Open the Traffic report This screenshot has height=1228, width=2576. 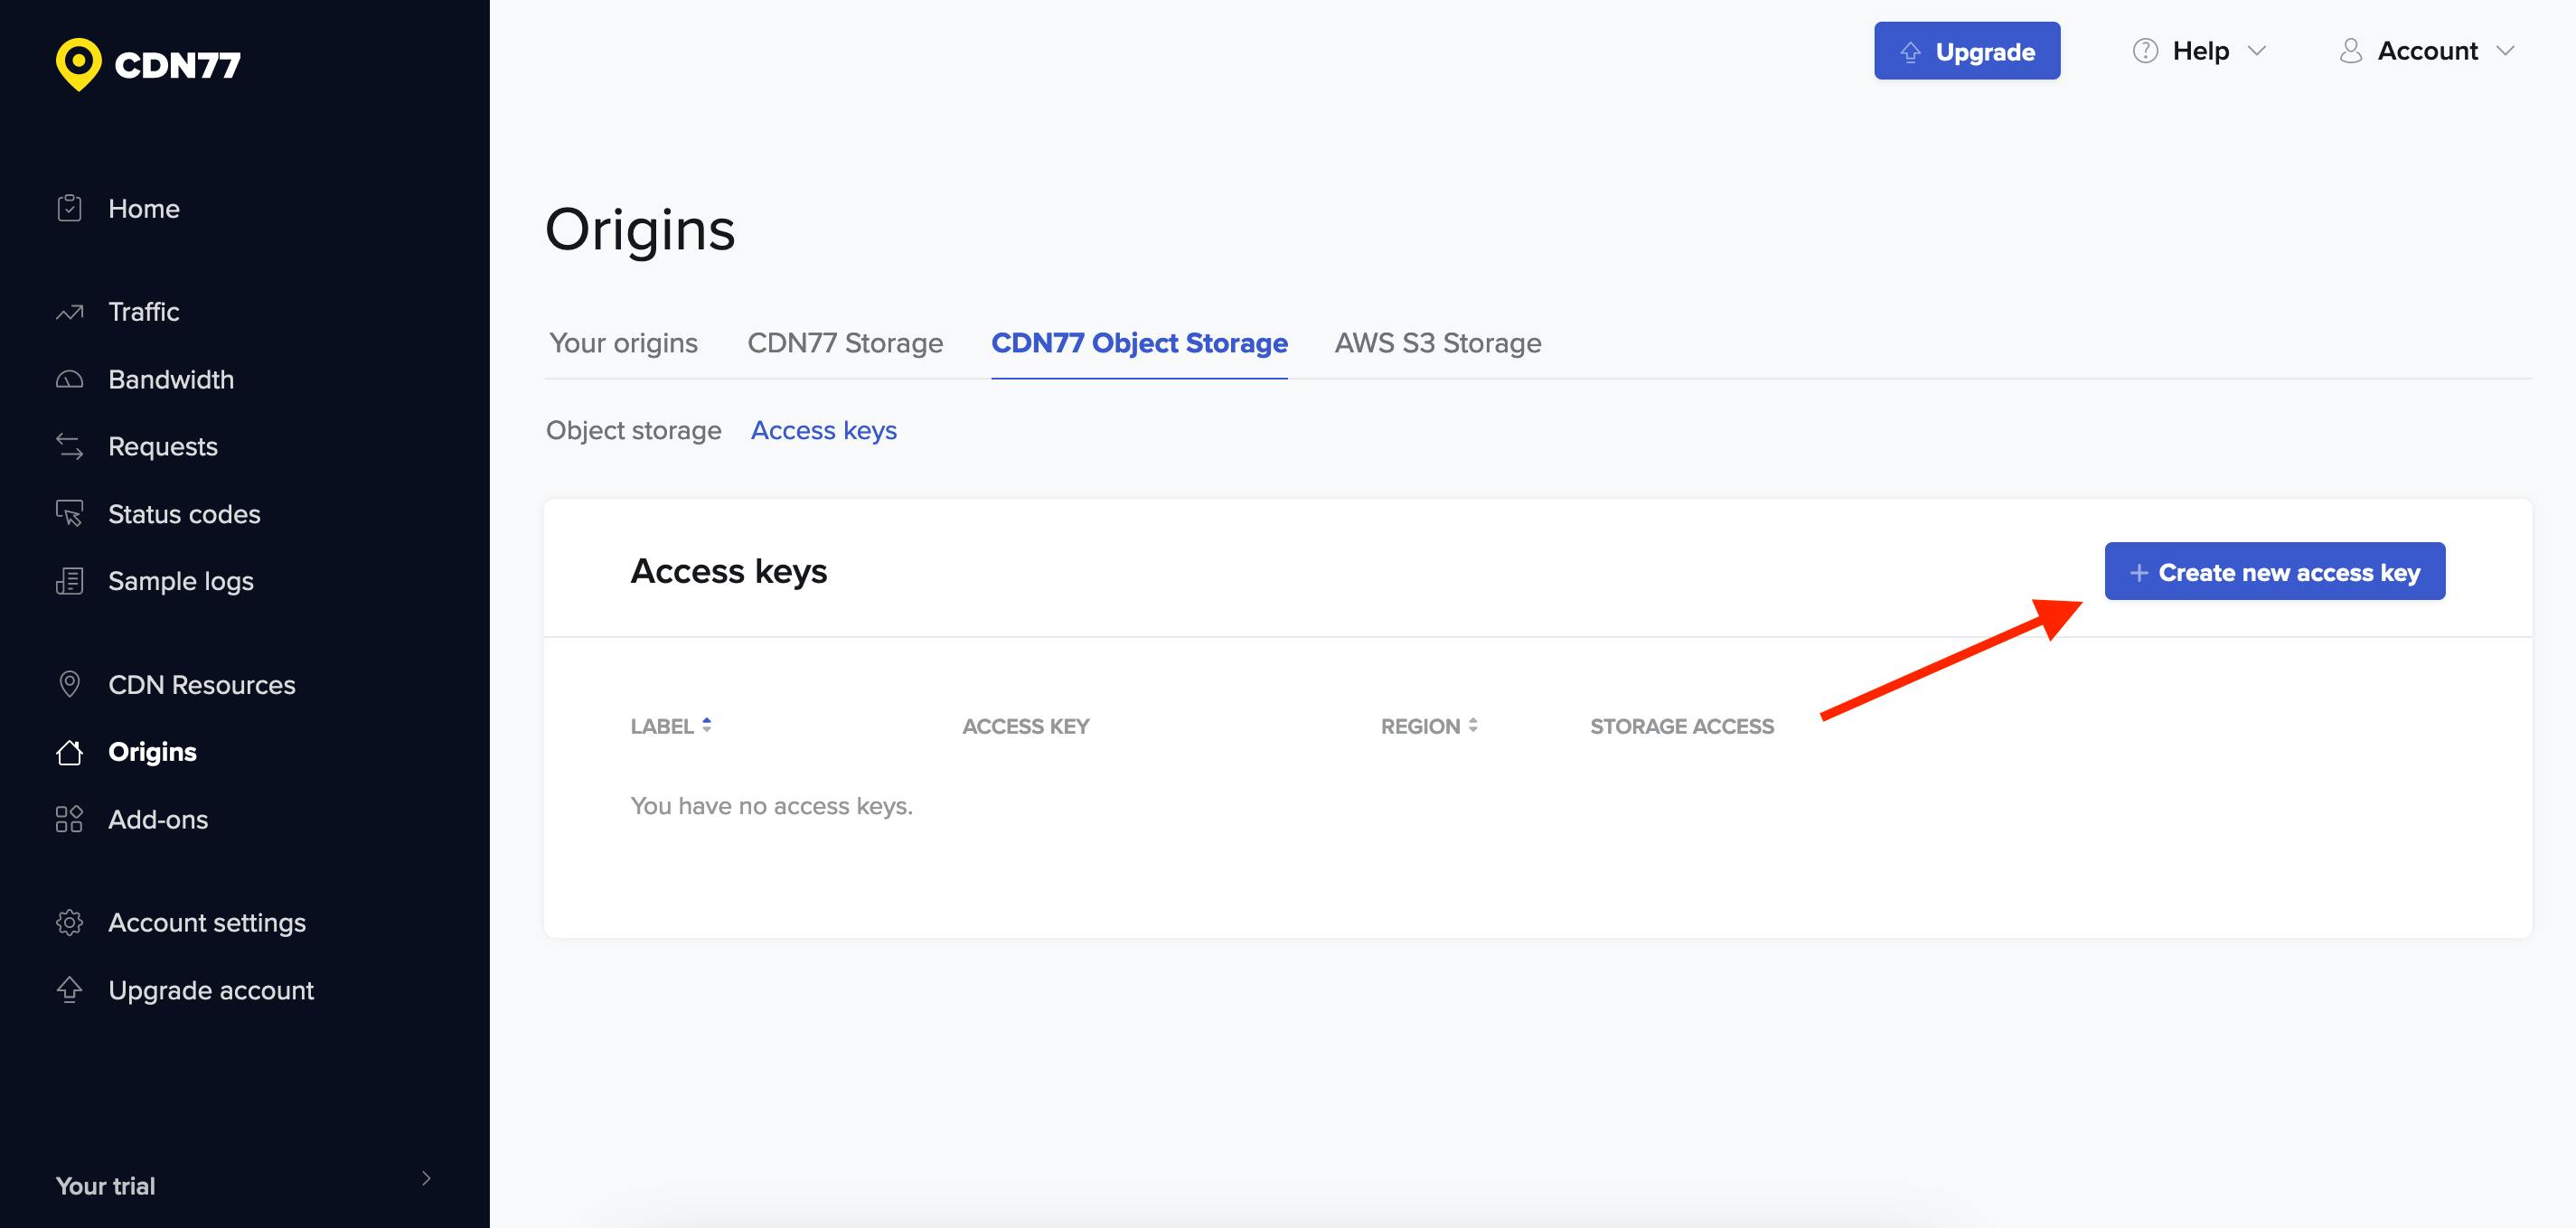pos(144,312)
